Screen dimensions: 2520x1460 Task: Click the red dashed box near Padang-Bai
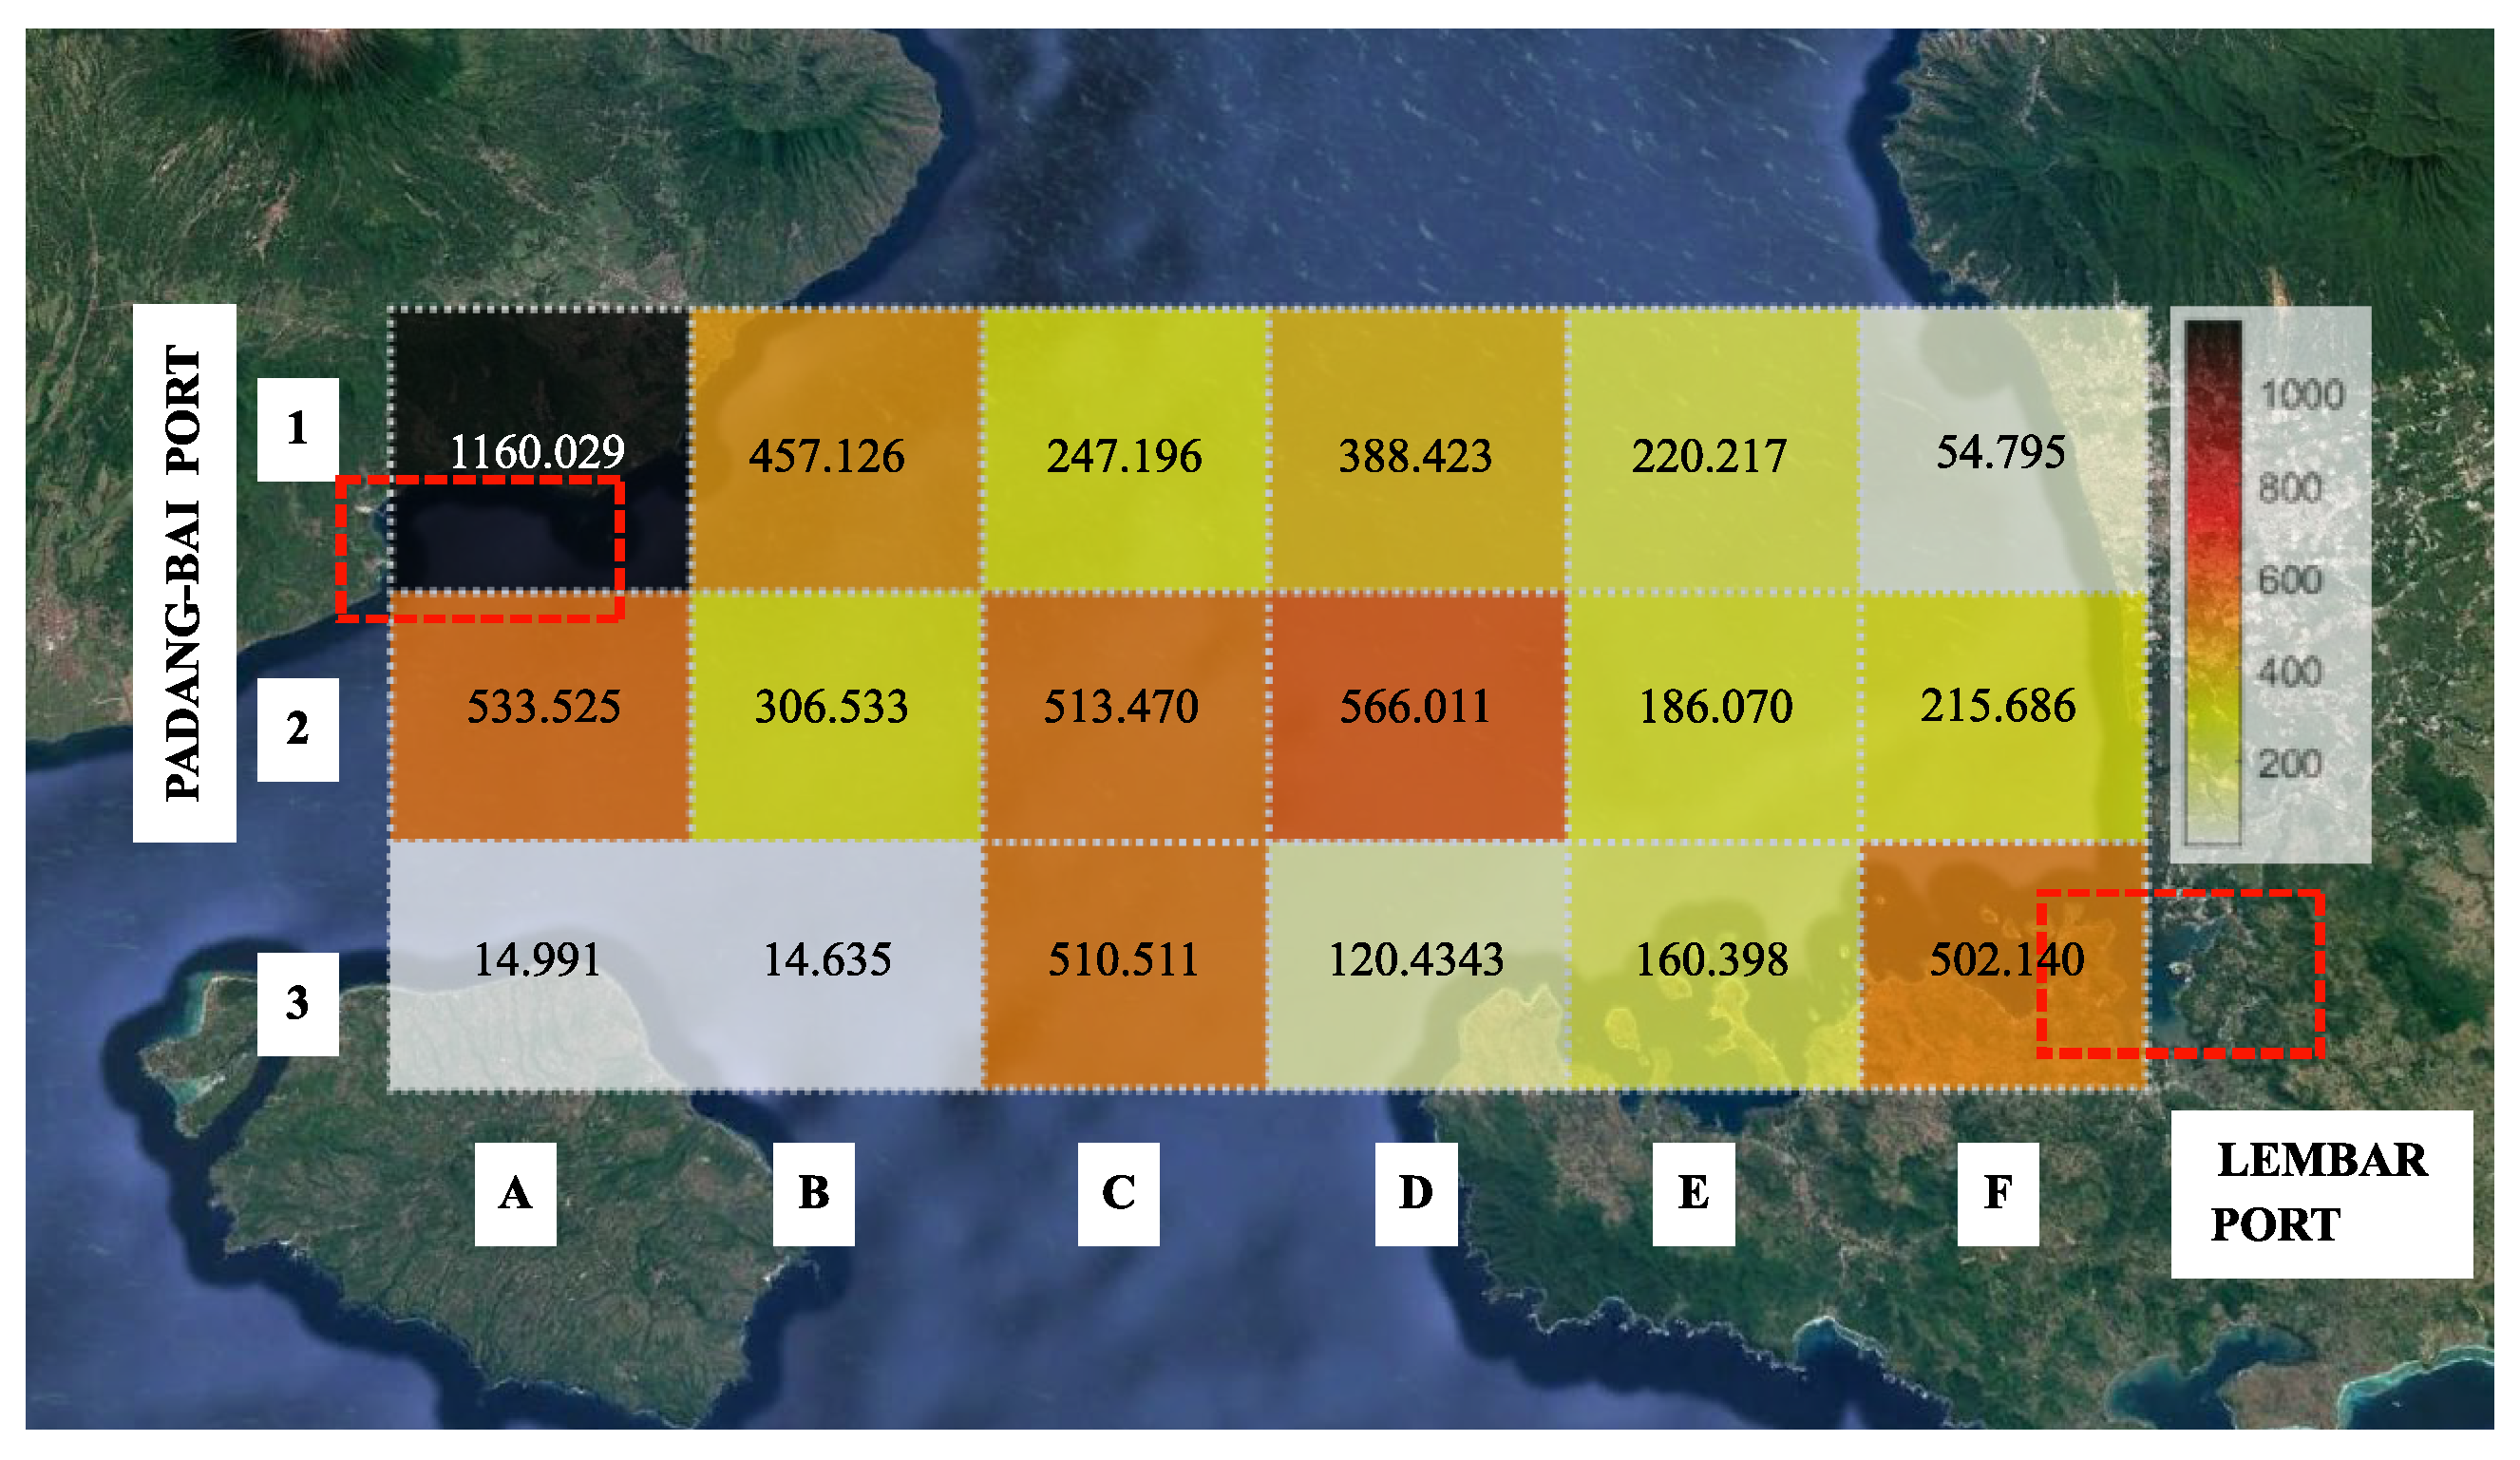(x=480, y=549)
